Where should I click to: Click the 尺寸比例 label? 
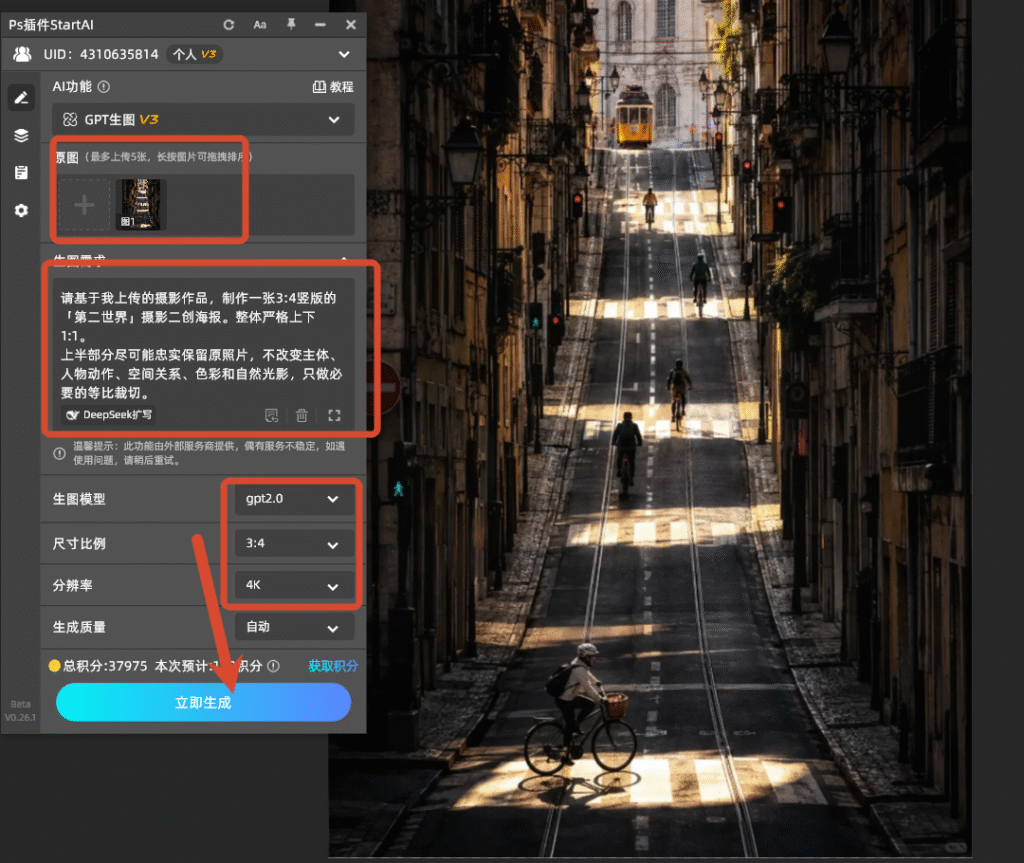point(79,544)
